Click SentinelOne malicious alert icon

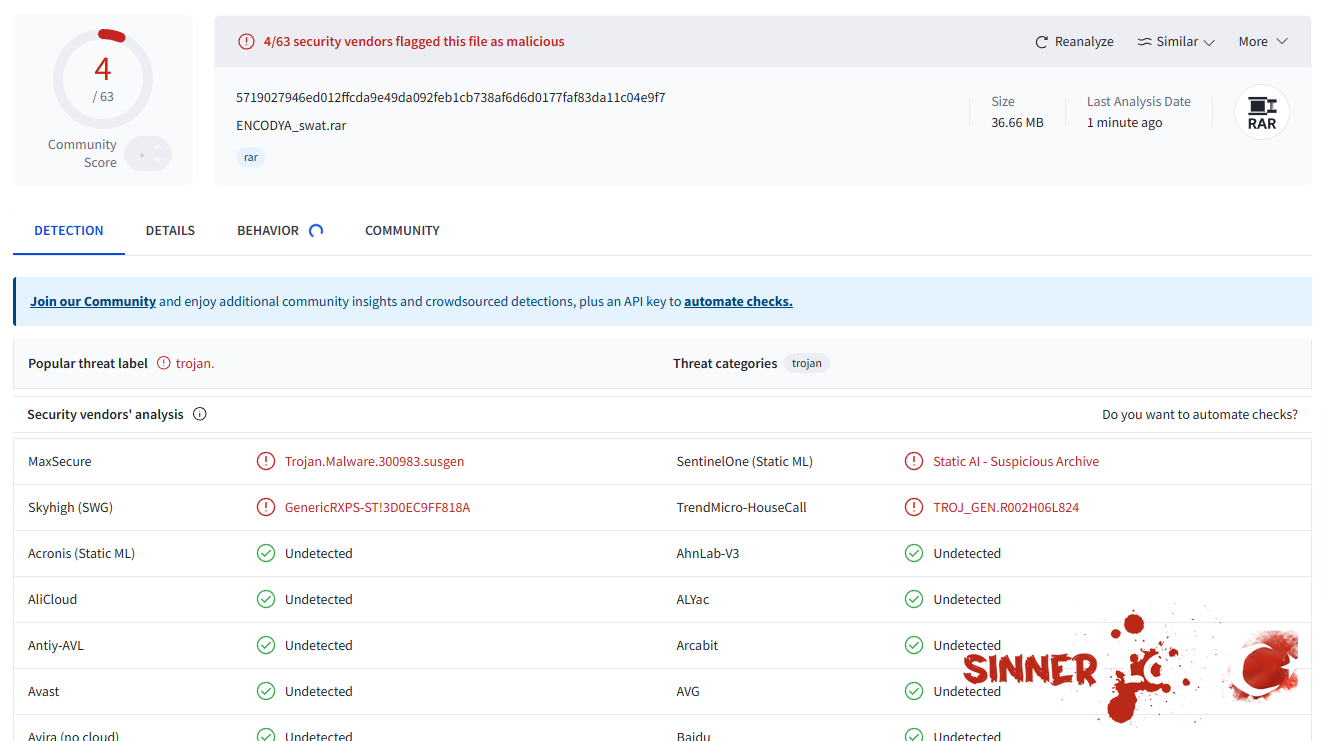tap(914, 462)
